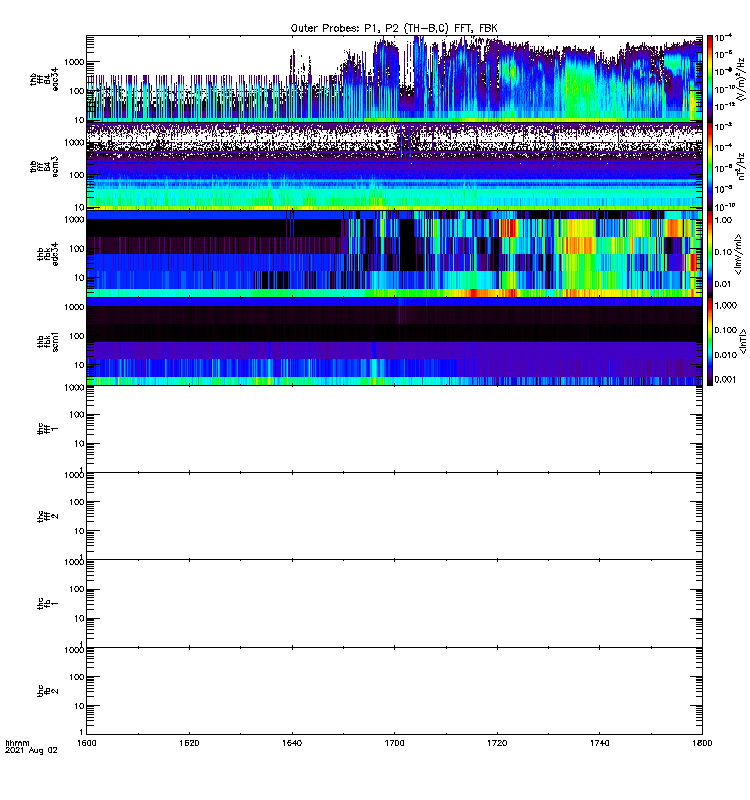Click the '100' y-tick of thc fb 2 panel

[77, 677]
